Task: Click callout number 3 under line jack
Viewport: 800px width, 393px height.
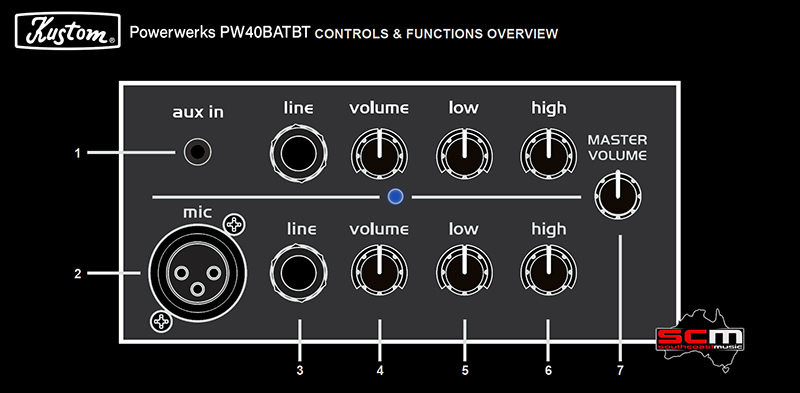Action: coord(299,371)
